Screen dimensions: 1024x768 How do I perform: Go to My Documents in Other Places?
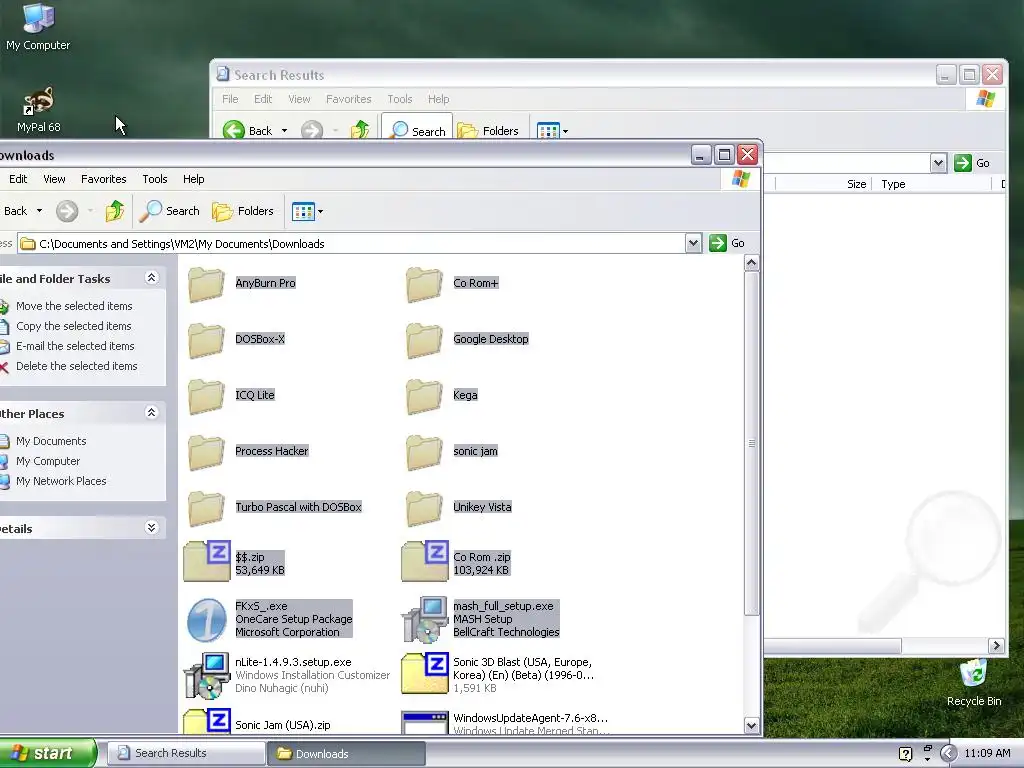coord(51,441)
